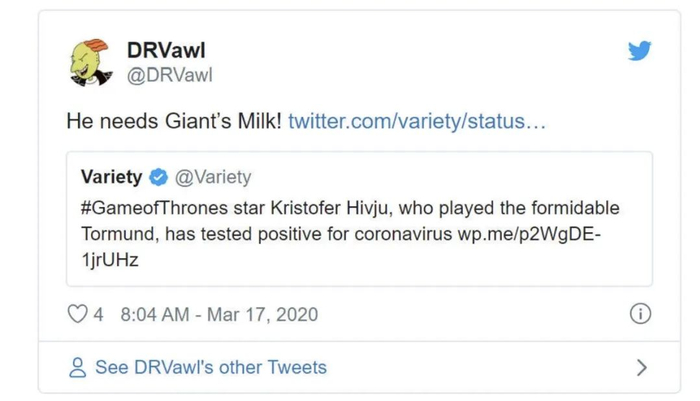Screen dimensions: 700x401
Task: Click Variety's verified badge
Action: tap(158, 177)
